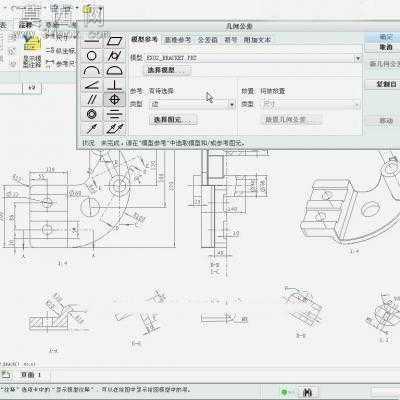Click the 尺寸 dimension ribbon tool
Screen dimensions: 400x400
60,37
